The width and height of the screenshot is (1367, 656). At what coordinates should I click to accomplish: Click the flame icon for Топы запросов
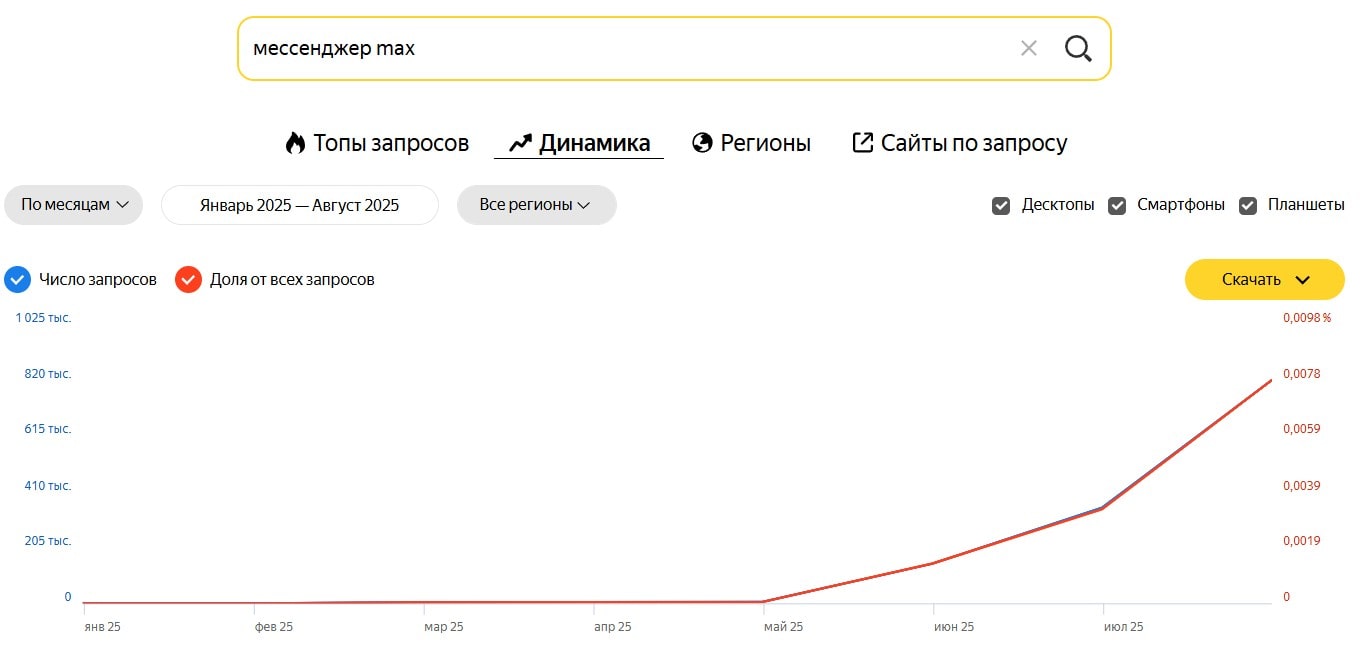click(295, 143)
